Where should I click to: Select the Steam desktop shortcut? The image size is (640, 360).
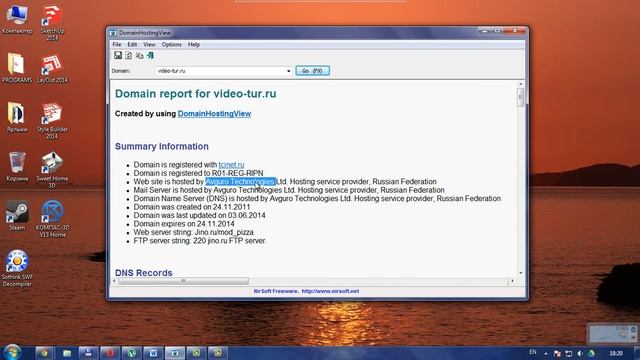[x=17, y=216]
